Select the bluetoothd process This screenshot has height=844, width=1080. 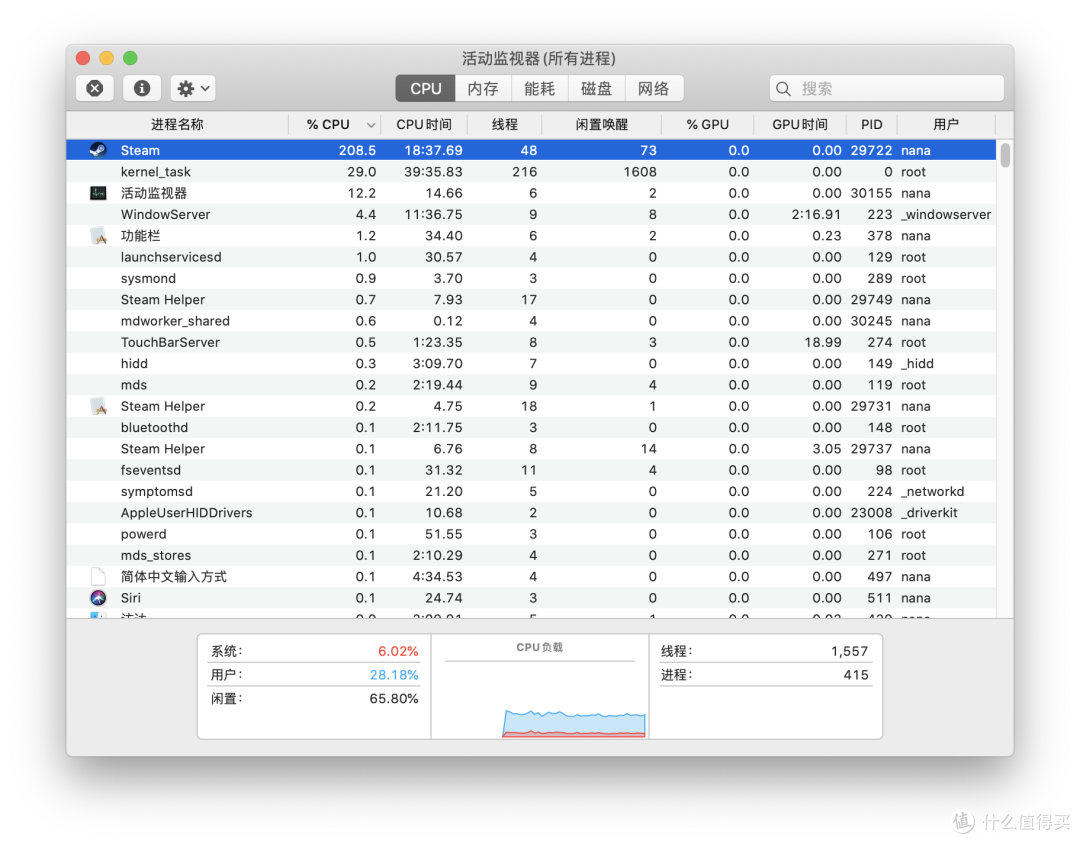pos(531,427)
